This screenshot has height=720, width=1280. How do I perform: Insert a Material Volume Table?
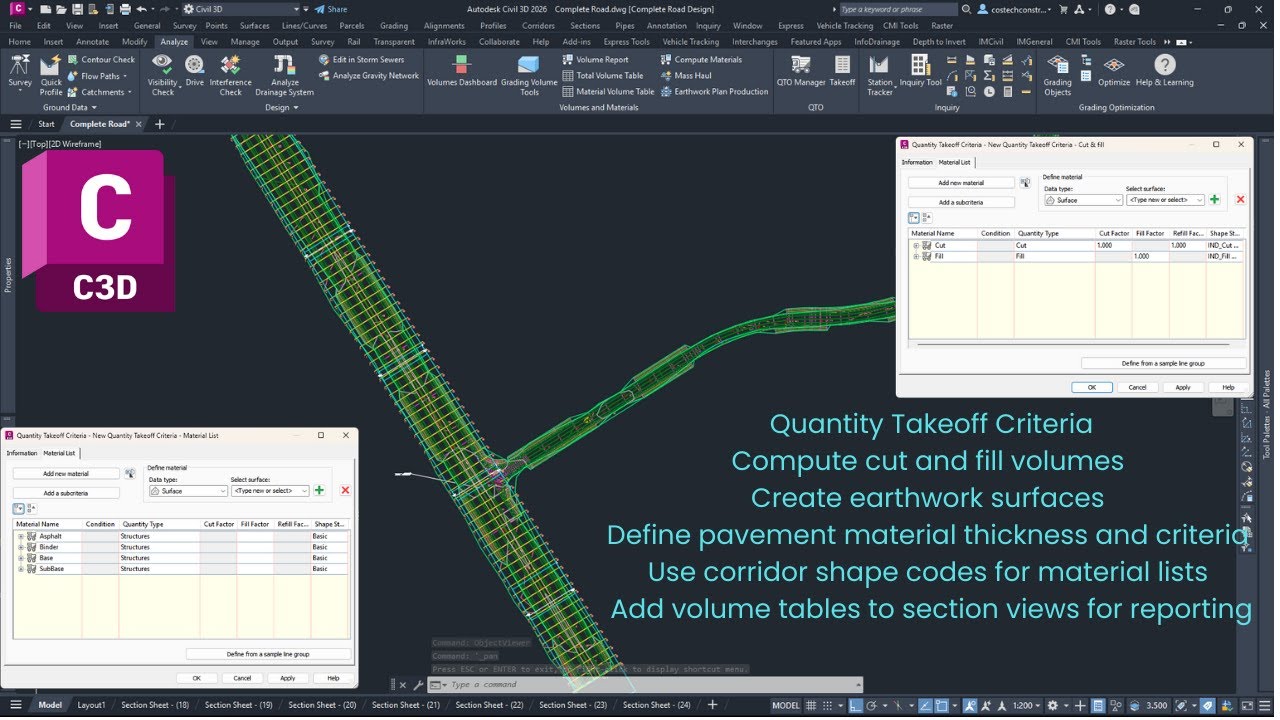pos(608,92)
